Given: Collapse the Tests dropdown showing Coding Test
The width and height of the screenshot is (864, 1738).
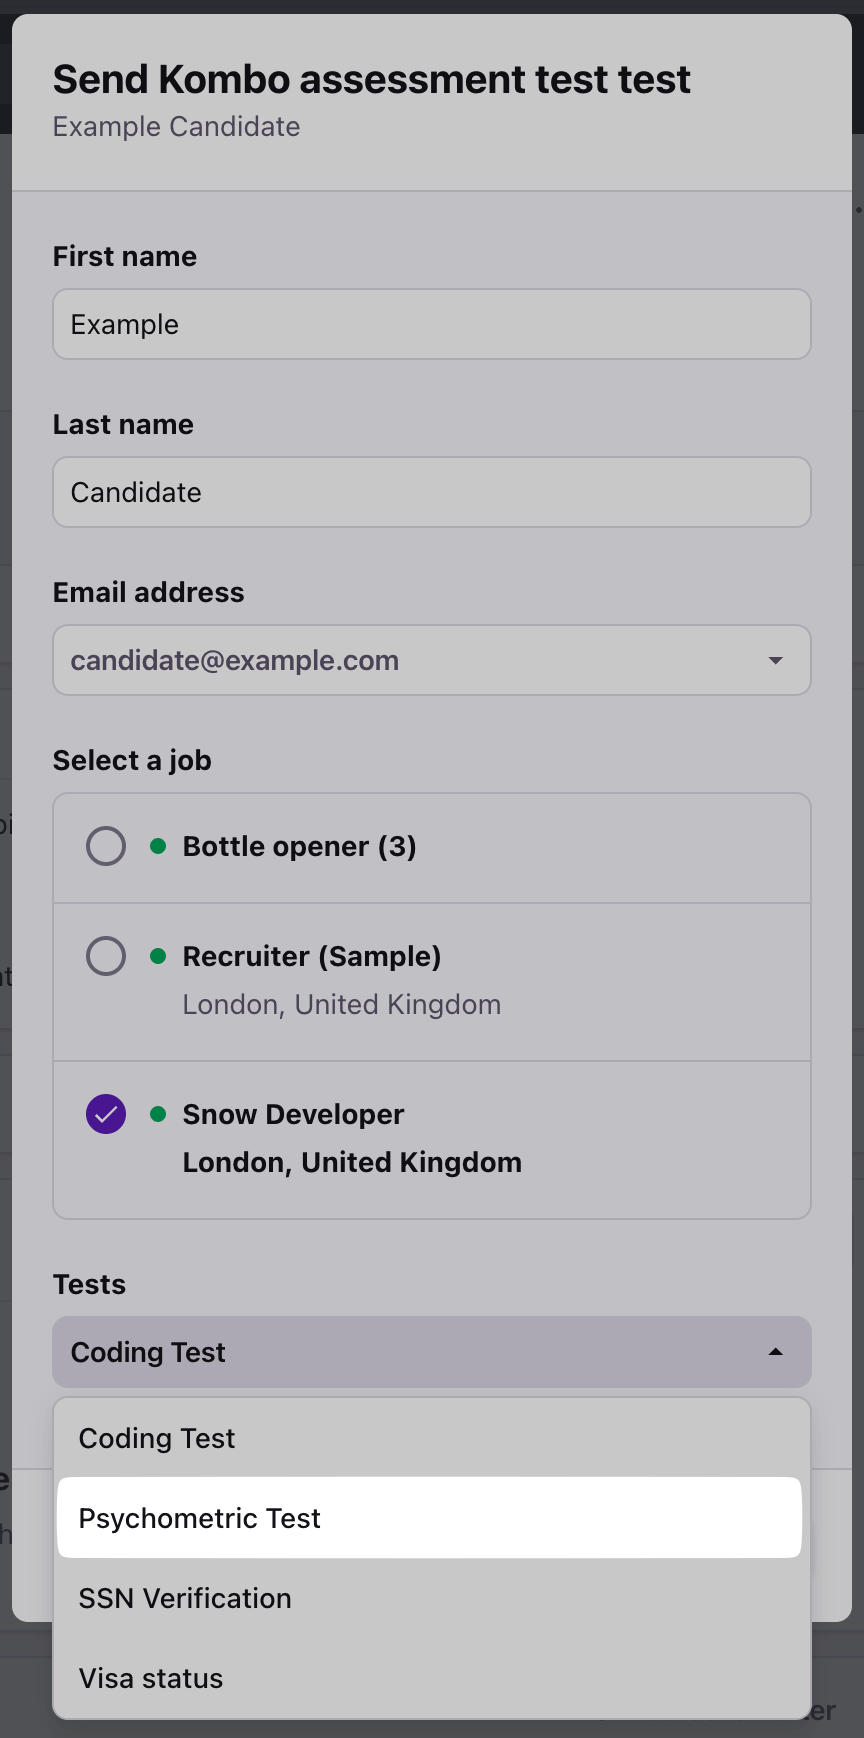Looking at the screenshot, I should [x=410, y=1352].
